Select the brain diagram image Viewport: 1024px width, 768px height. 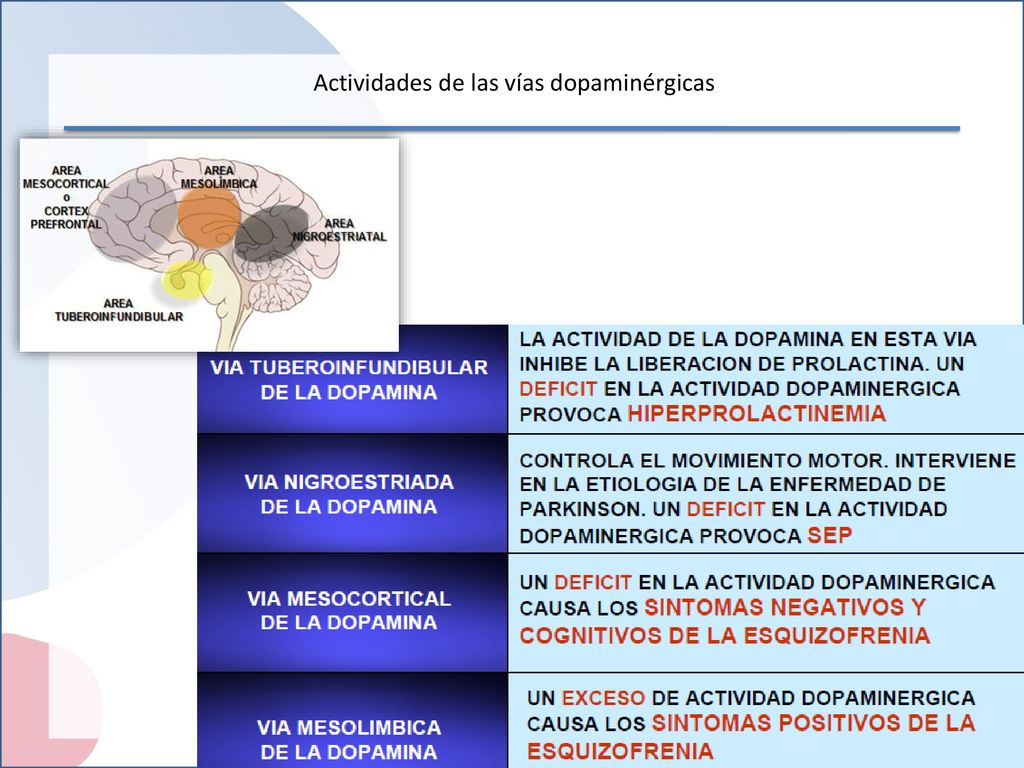[x=209, y=245]
